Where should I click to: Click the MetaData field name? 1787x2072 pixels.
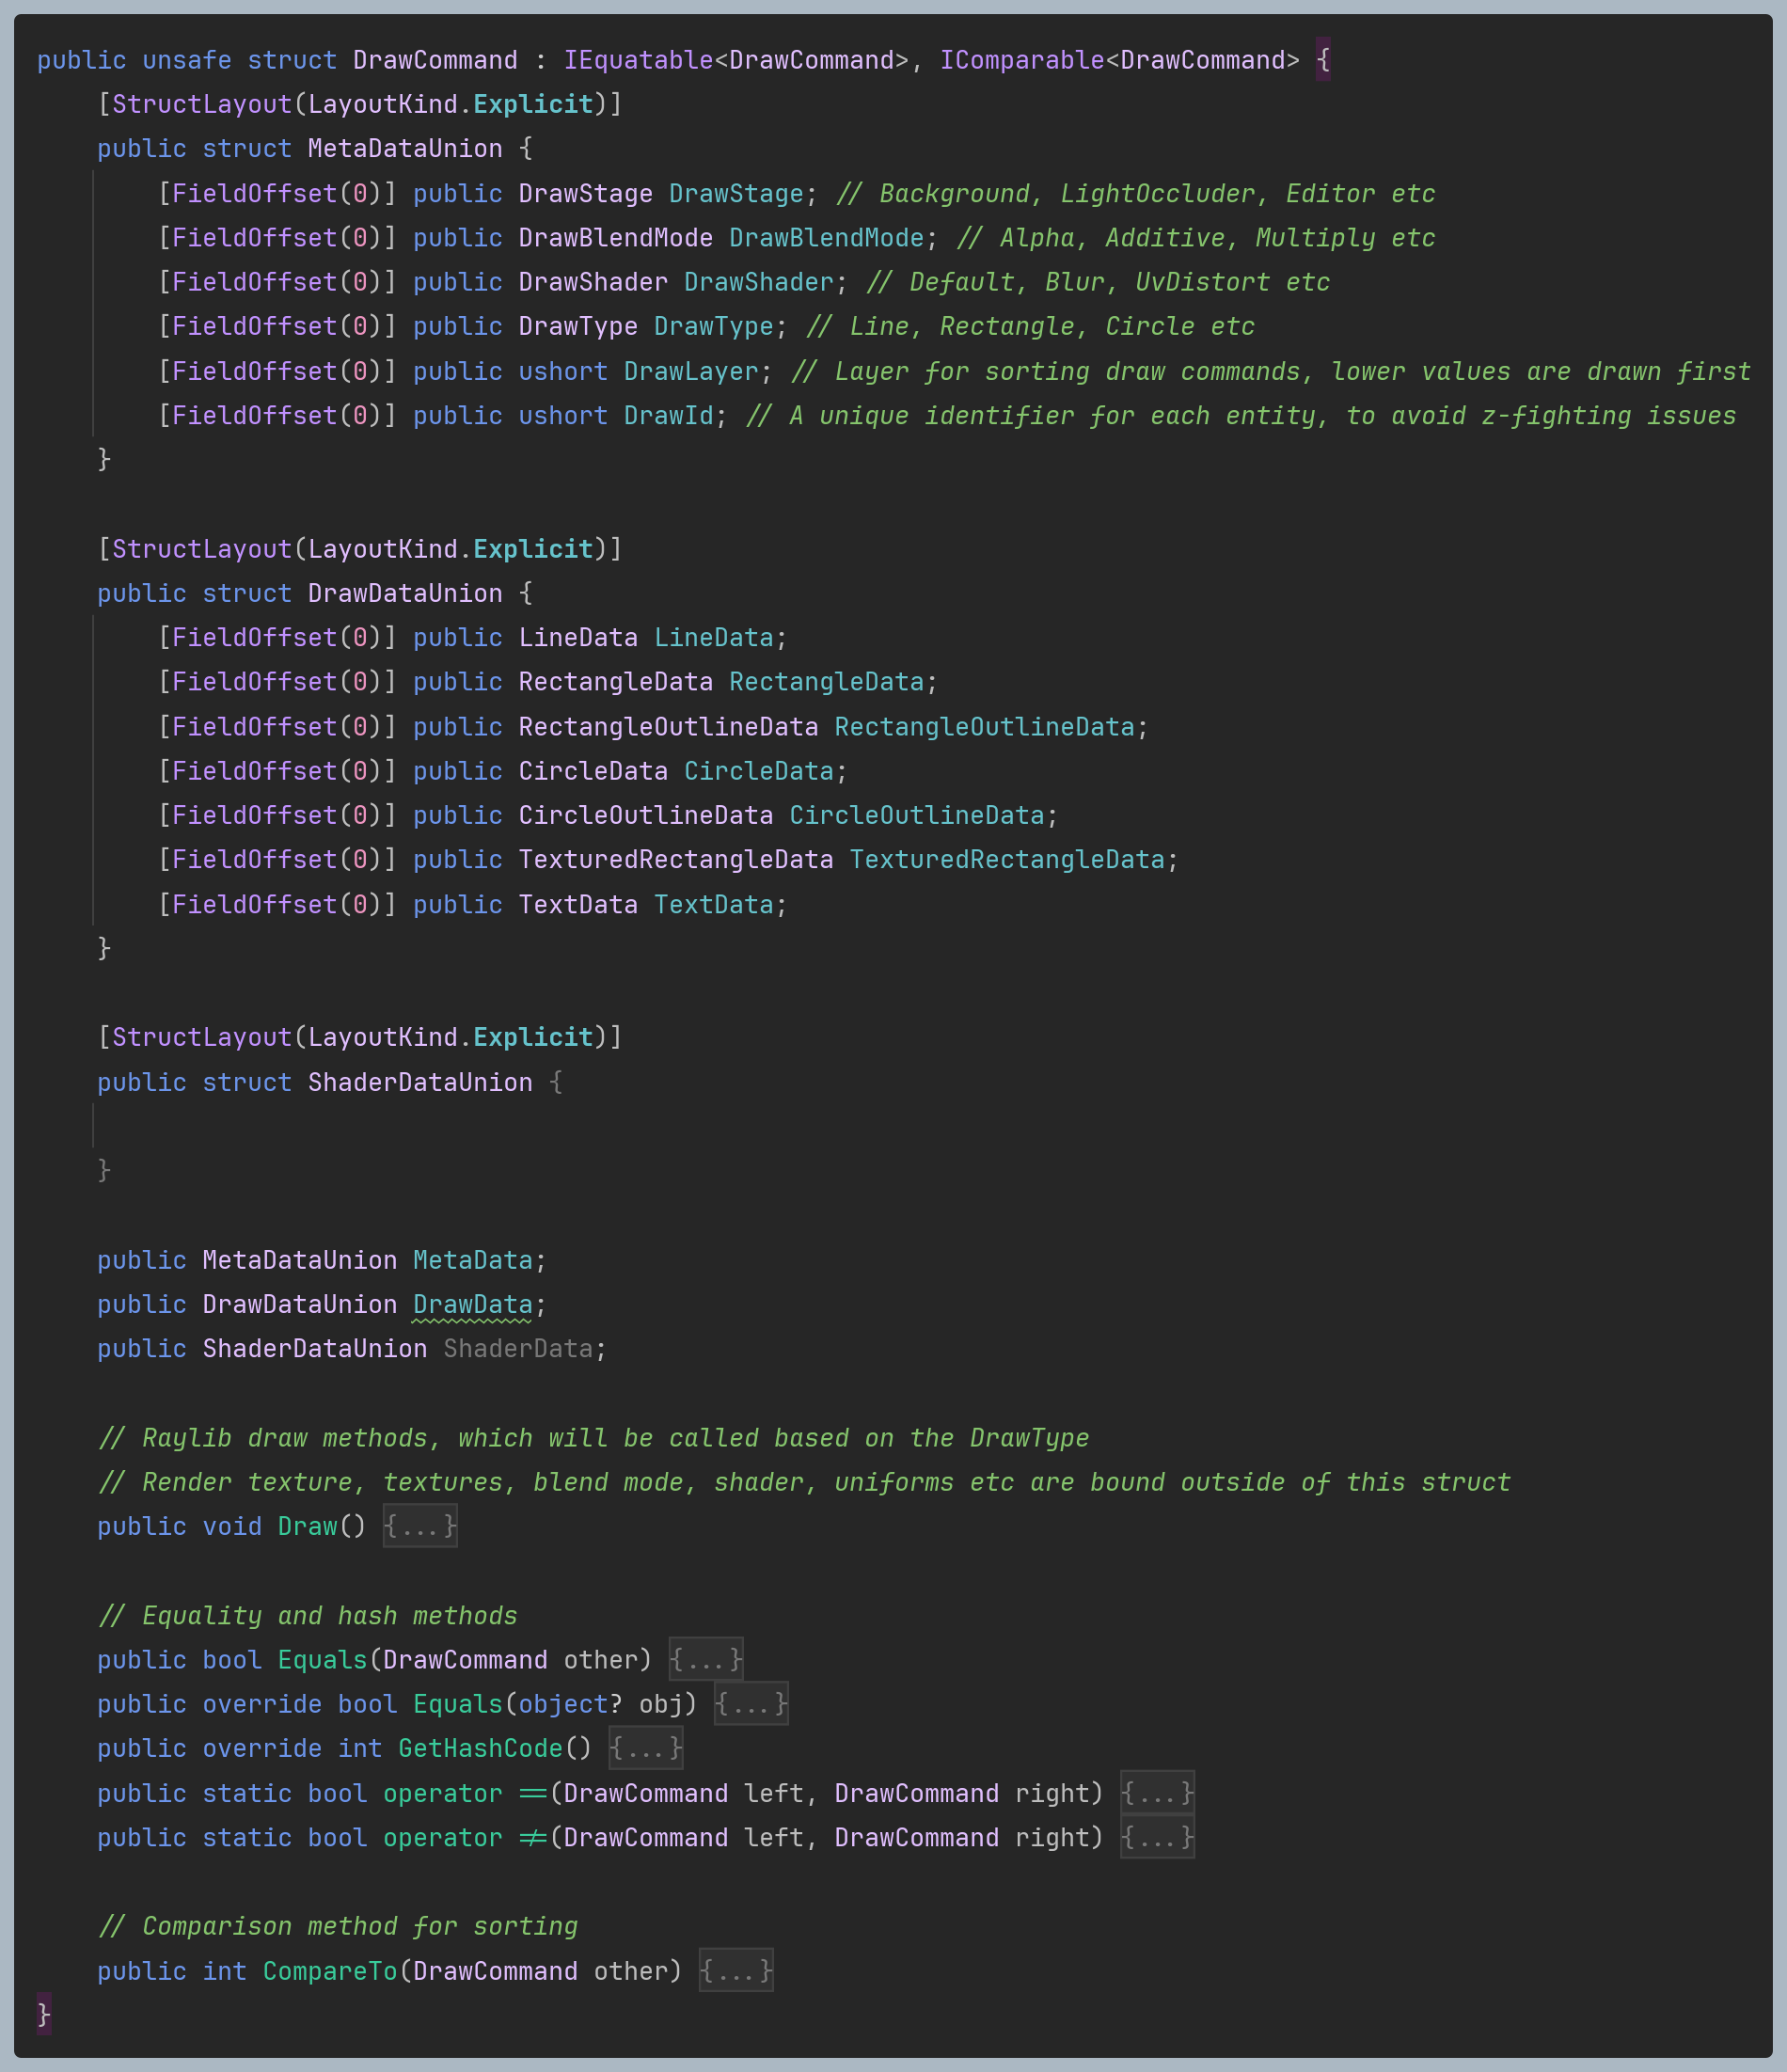(x=473, y=1260)
